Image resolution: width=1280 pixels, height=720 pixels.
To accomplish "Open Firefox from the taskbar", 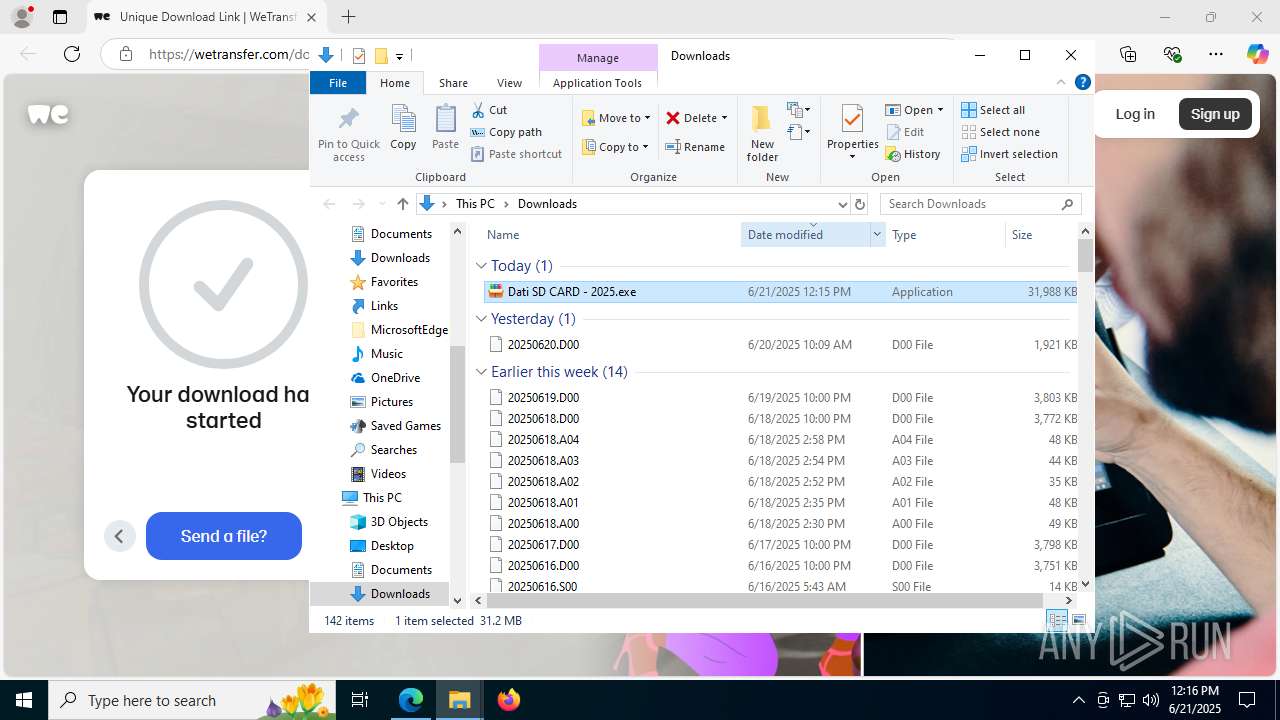I will pyautogui.click(x=509, y=700).
